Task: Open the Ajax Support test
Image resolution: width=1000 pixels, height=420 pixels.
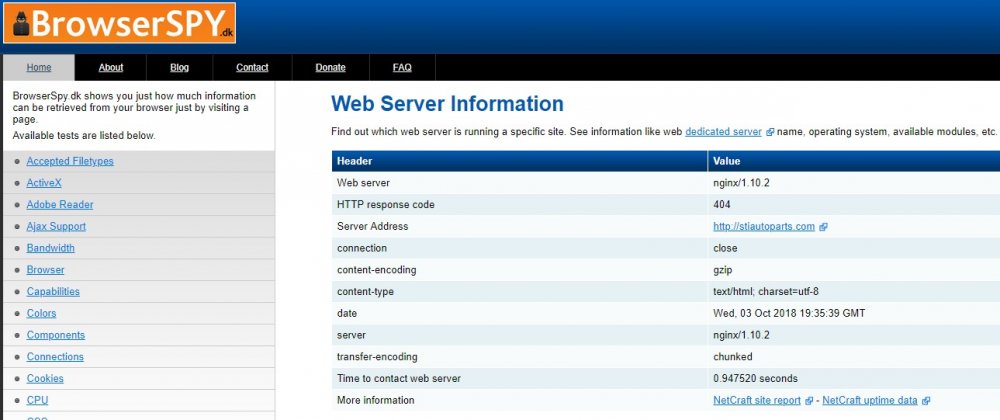Action: [56, 227]
